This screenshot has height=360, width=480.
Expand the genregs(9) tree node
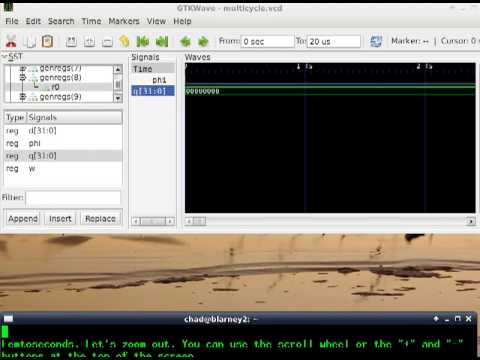23,97
